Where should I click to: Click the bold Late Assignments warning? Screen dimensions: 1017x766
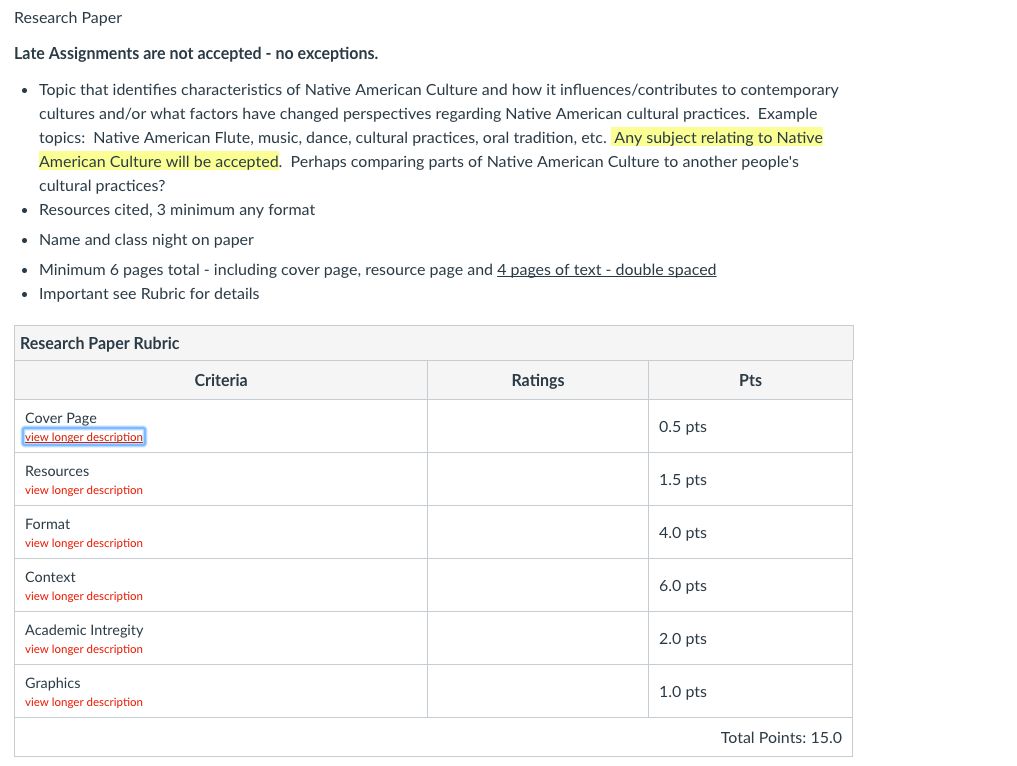coord(196,53)
